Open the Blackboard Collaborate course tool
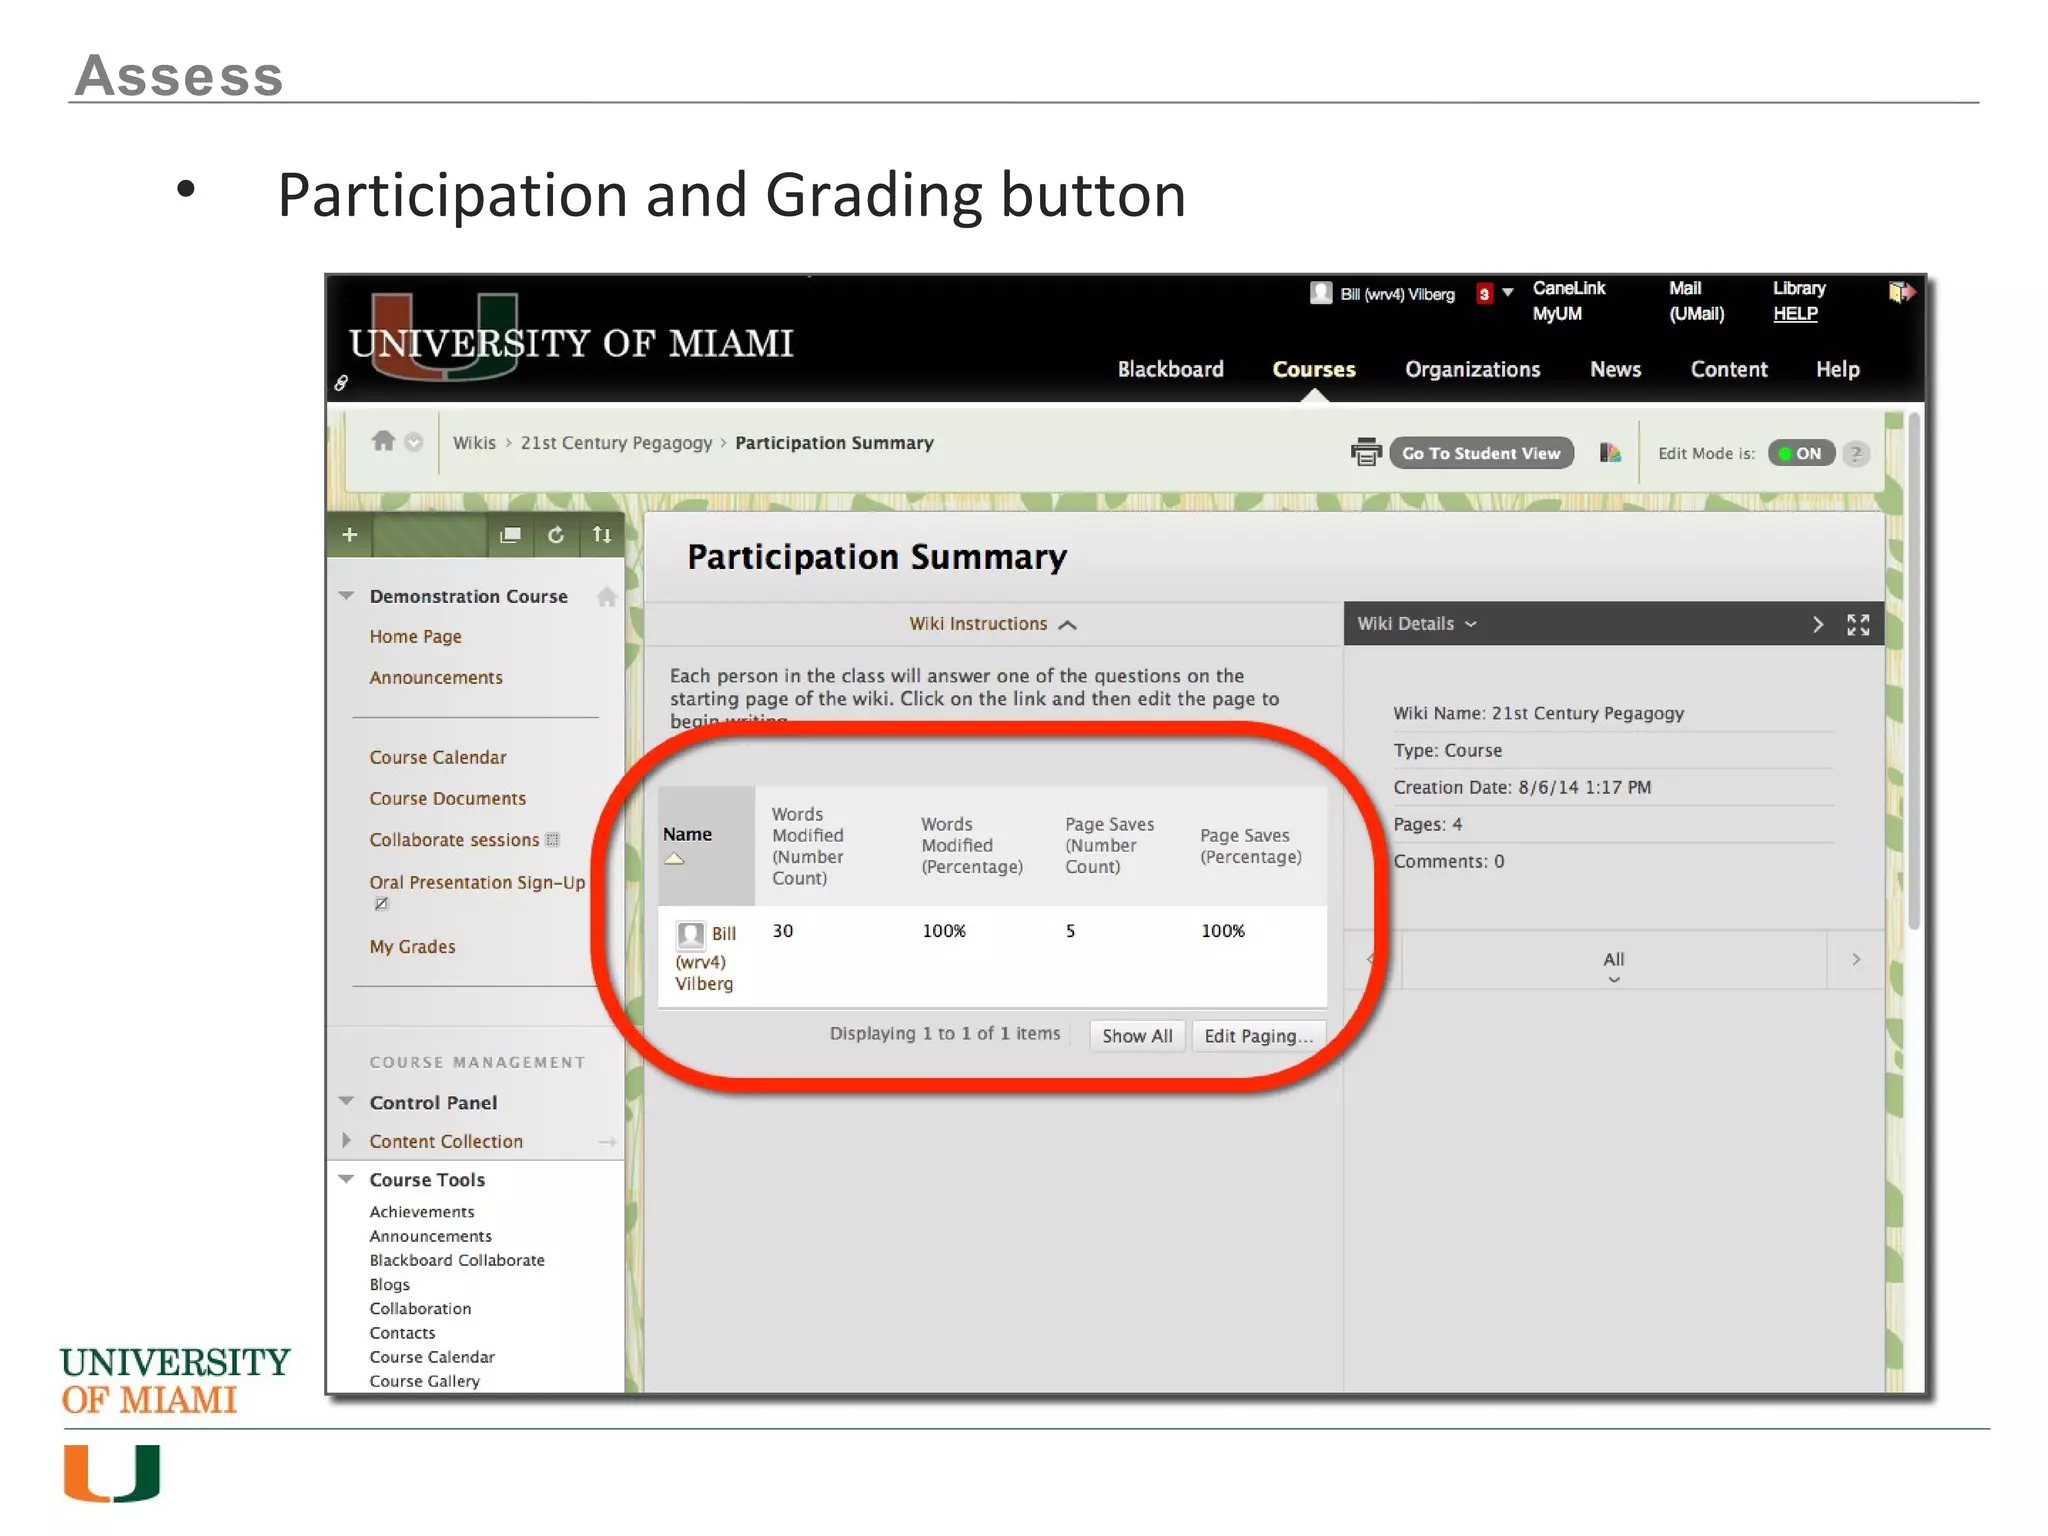Screen dimensions: 2048x1536 click(x=457, y=1261)
